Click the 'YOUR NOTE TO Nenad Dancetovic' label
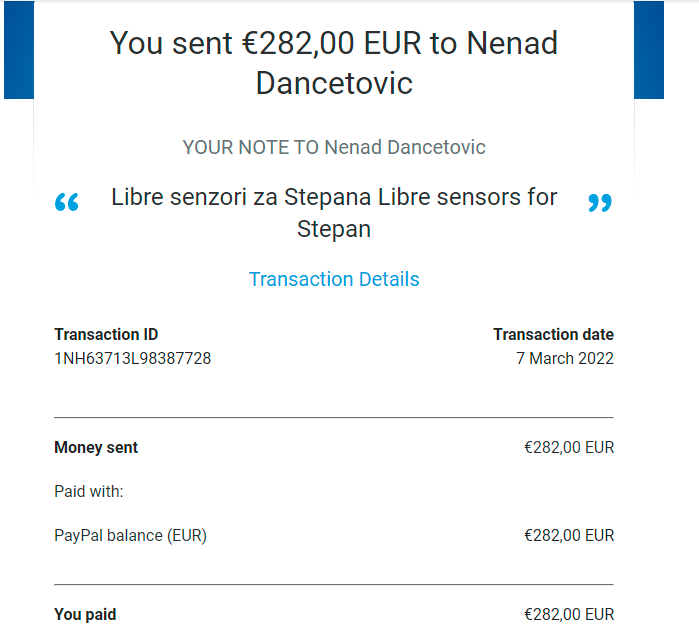699x633 pixels. coord(334,148)
